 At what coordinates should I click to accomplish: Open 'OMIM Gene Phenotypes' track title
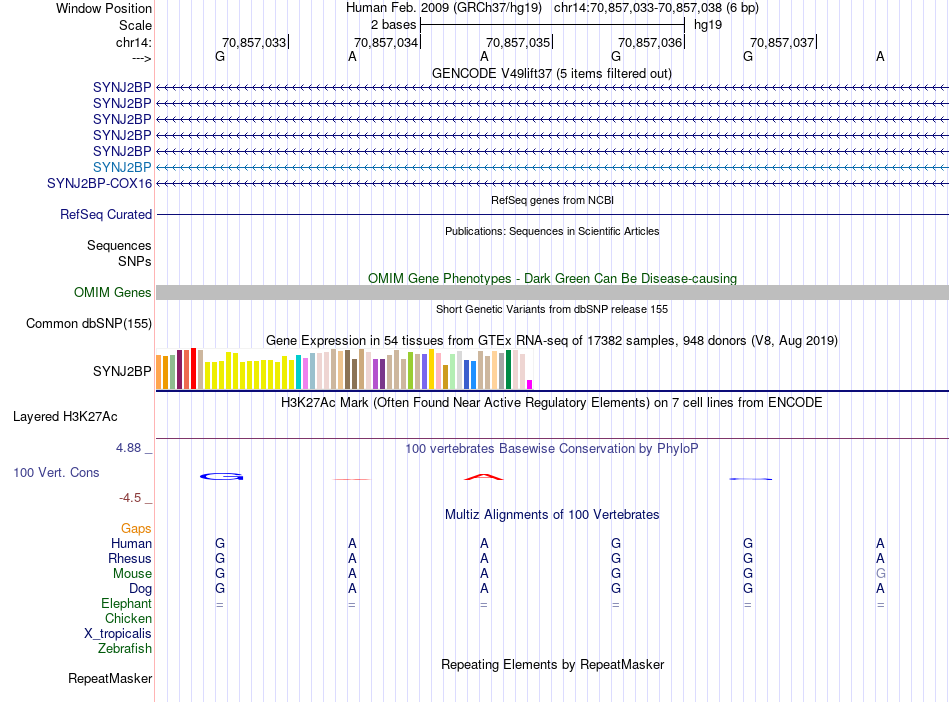click(x=552, y=278)
